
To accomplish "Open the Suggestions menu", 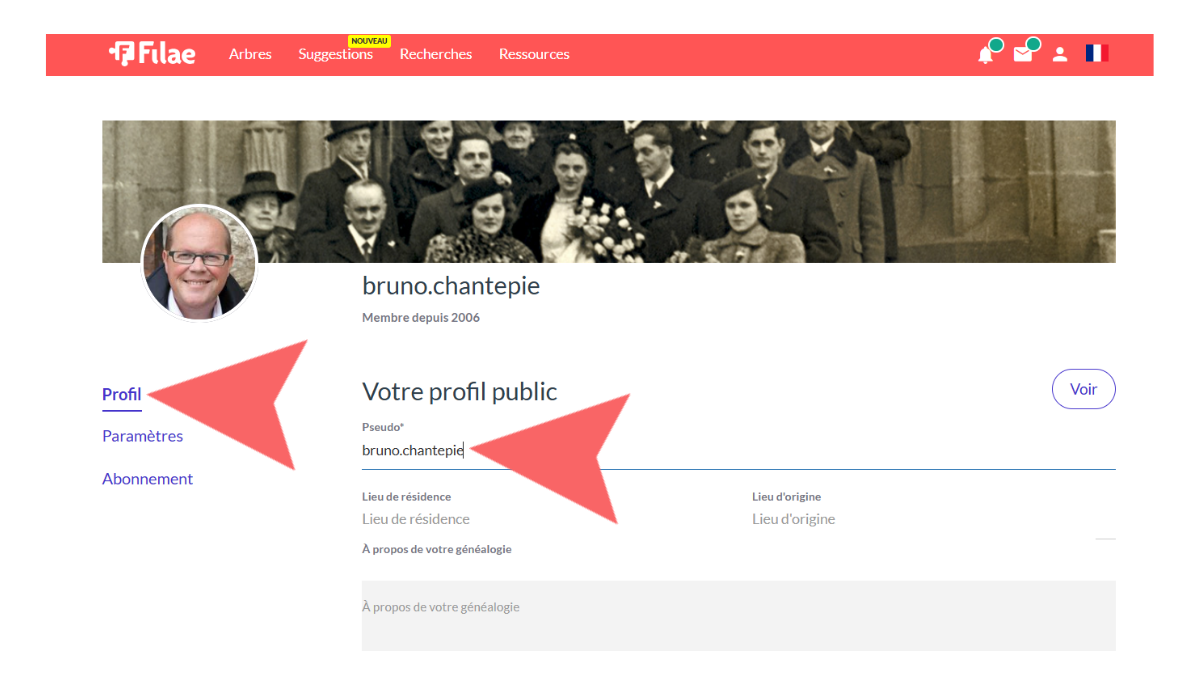I will coord(336,54).
